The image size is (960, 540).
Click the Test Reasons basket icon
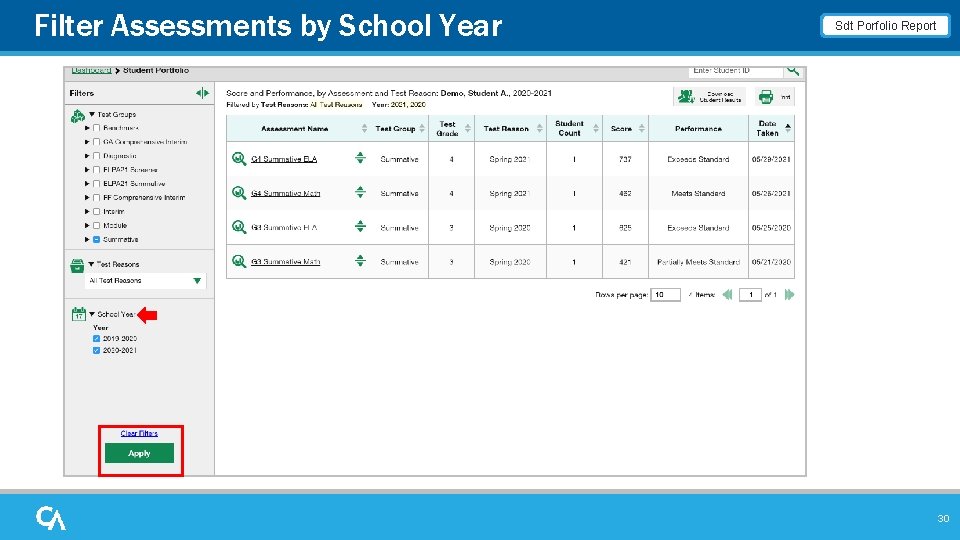pos(77,265)
